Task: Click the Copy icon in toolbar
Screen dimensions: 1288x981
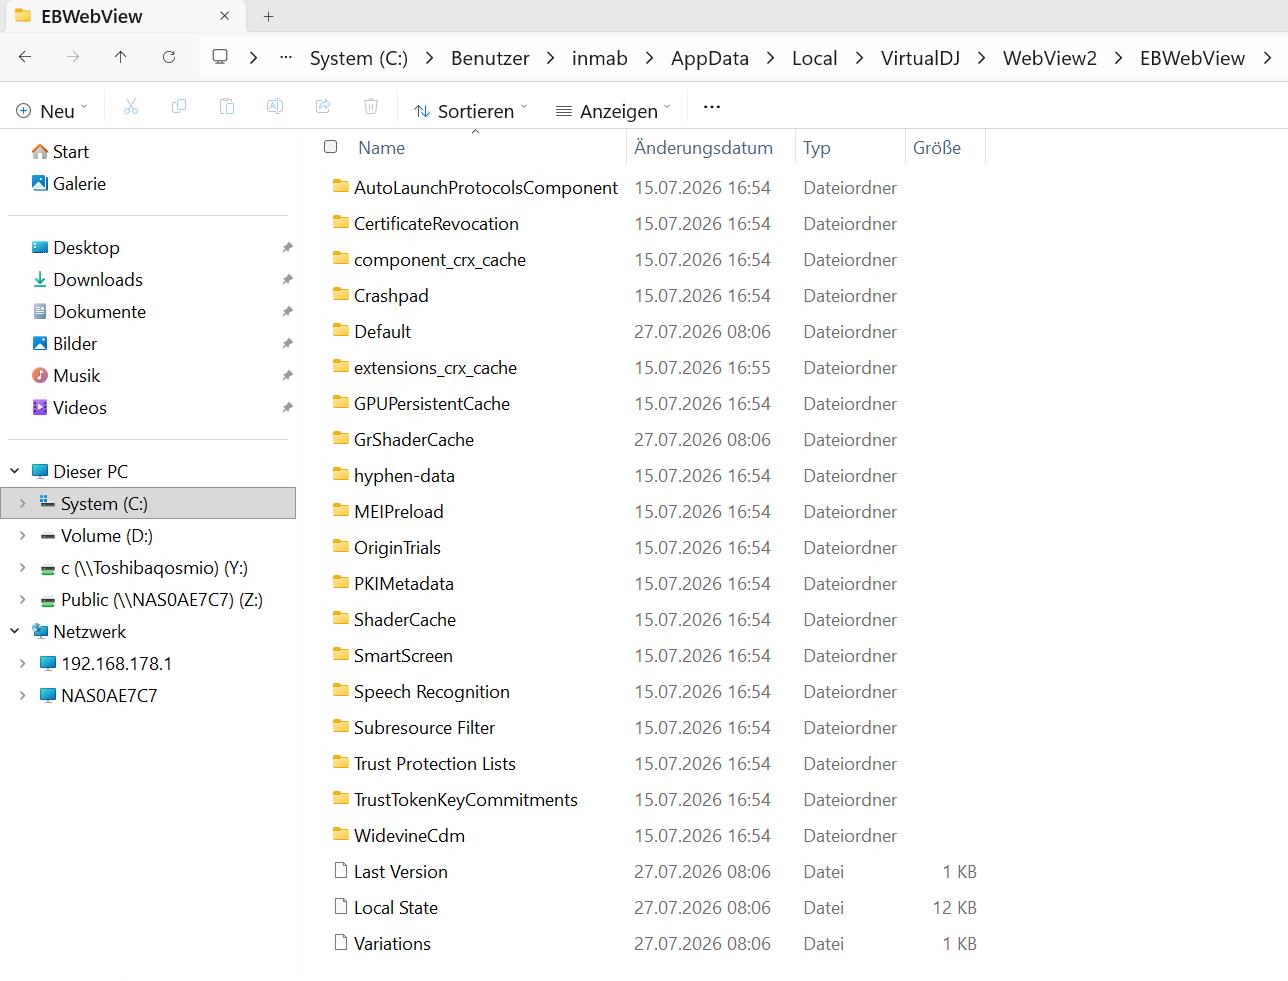Action: tap(179, 107)
